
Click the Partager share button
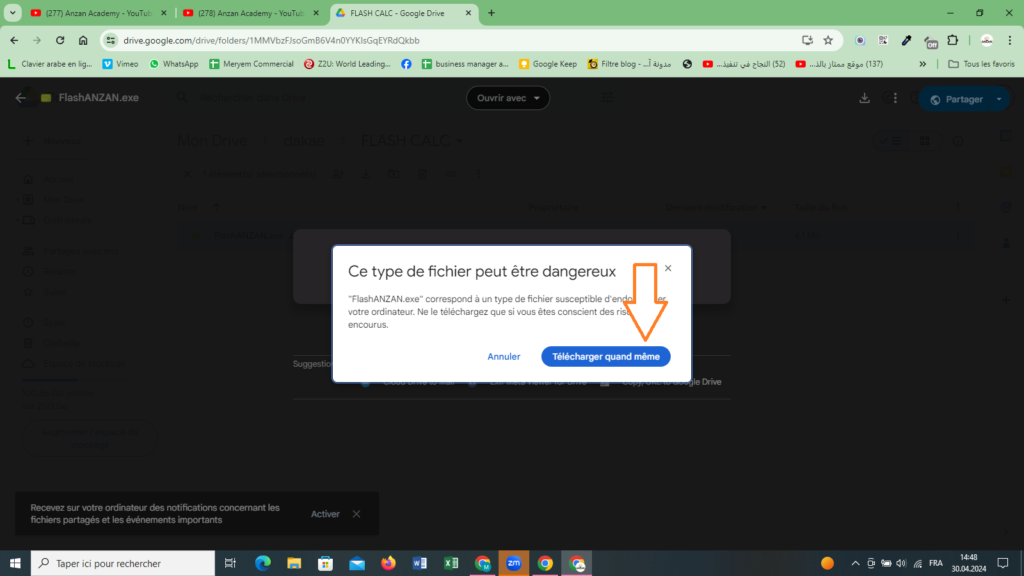(x=956, y=99)
